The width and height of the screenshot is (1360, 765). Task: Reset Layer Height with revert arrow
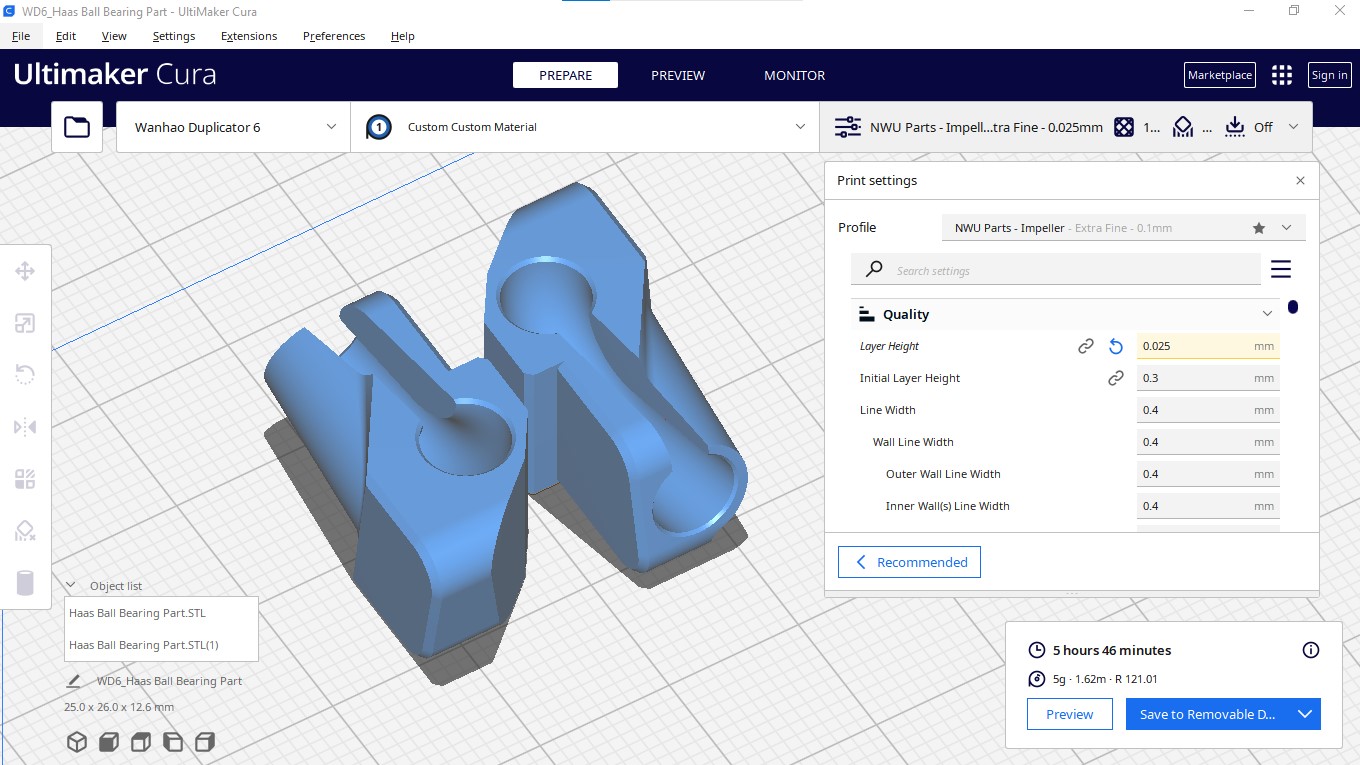pyautogui.click(x=1116, y=346)
